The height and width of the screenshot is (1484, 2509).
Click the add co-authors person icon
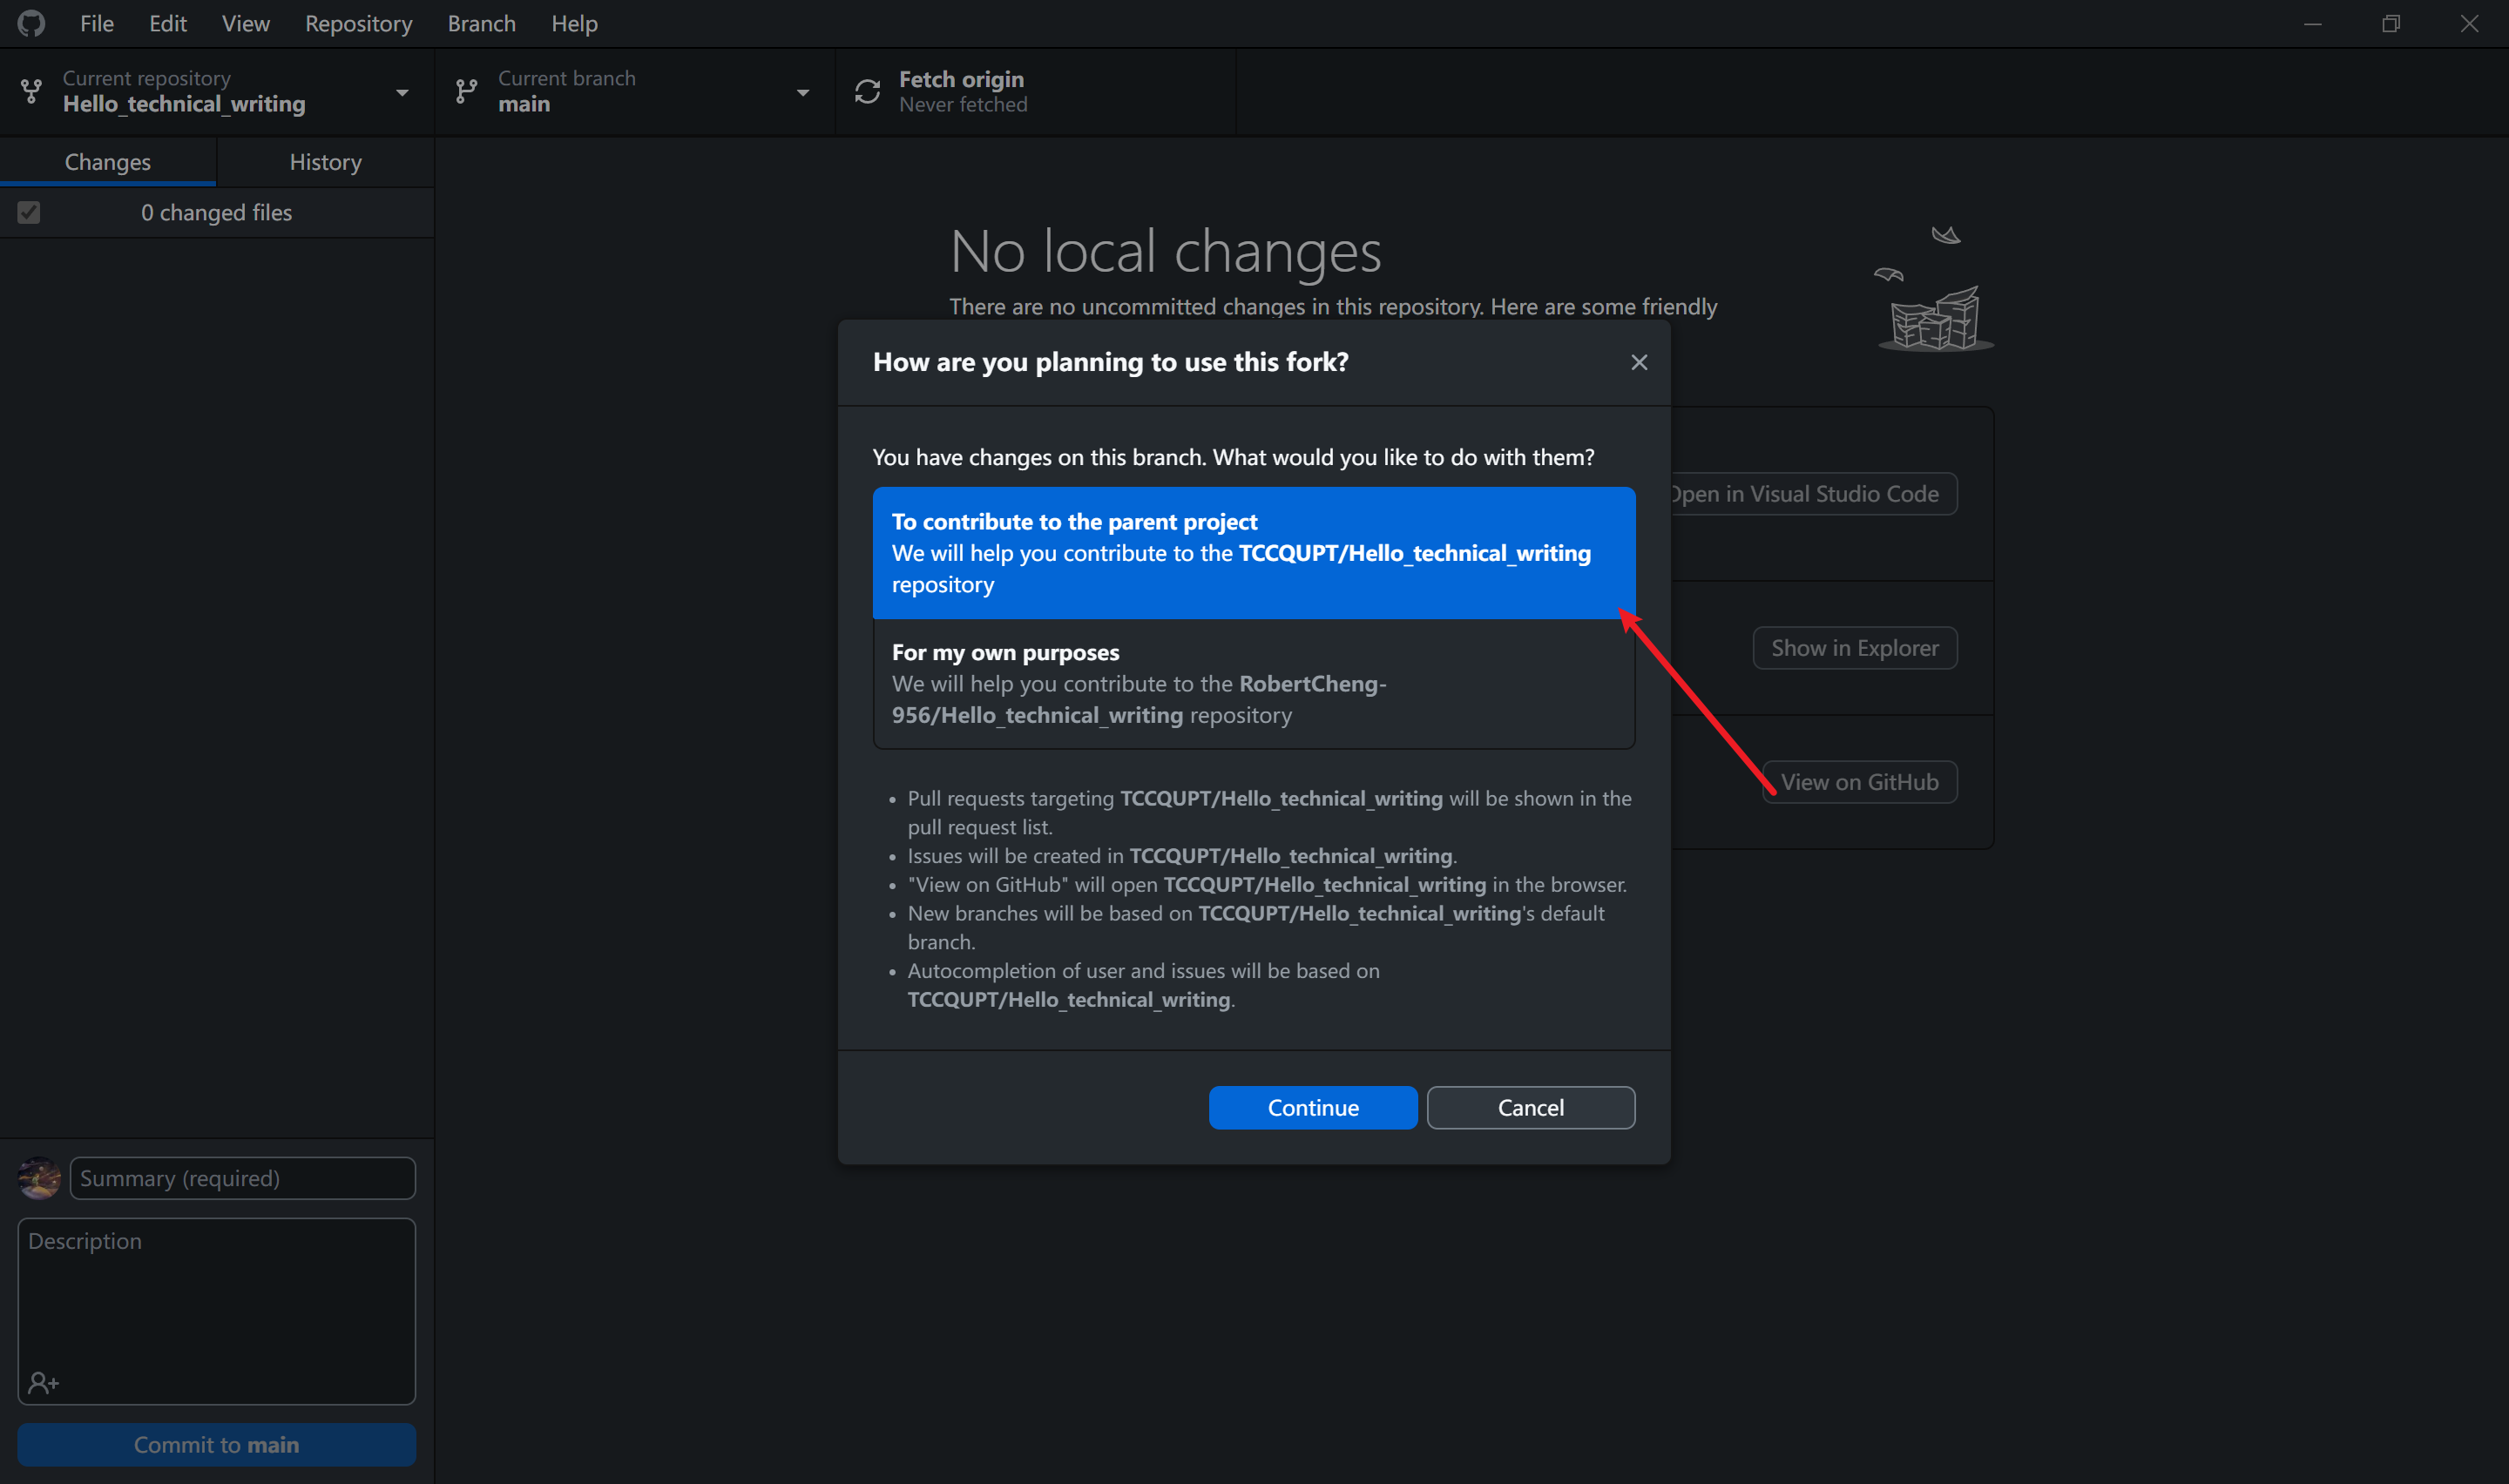43,1382
